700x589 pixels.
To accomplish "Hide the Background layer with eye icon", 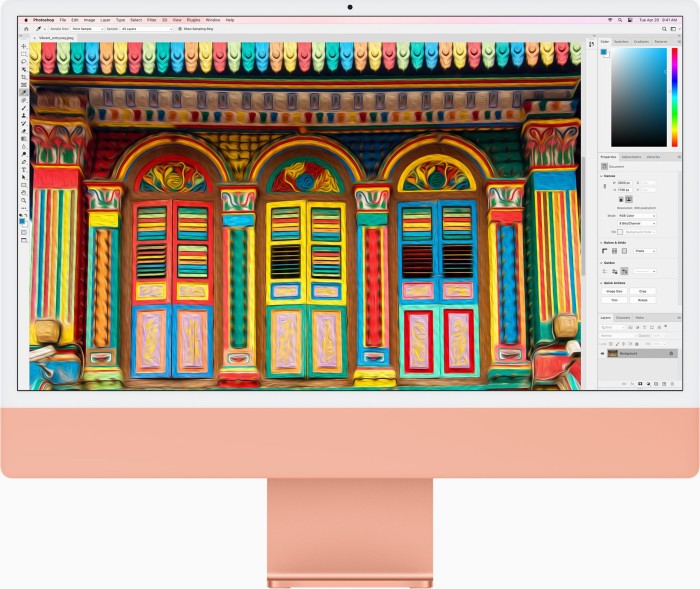I will (603, 353).
